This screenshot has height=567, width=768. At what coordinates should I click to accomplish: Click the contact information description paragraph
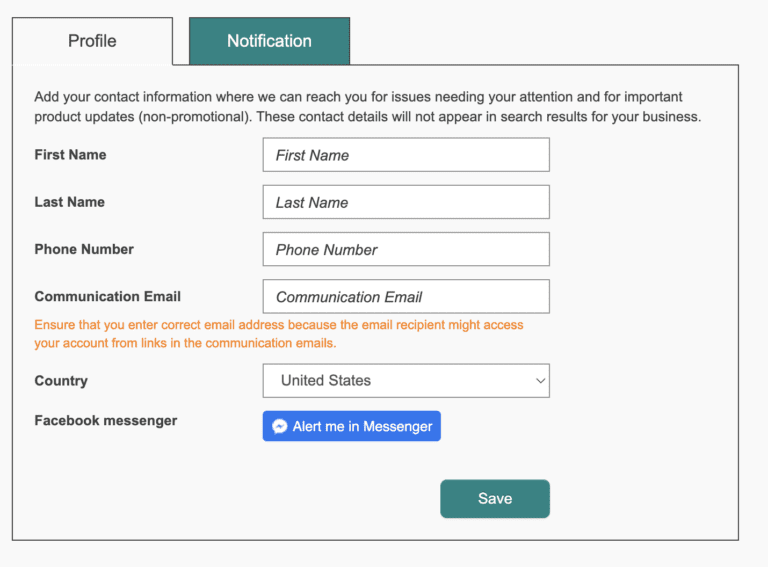pos(367,107)
